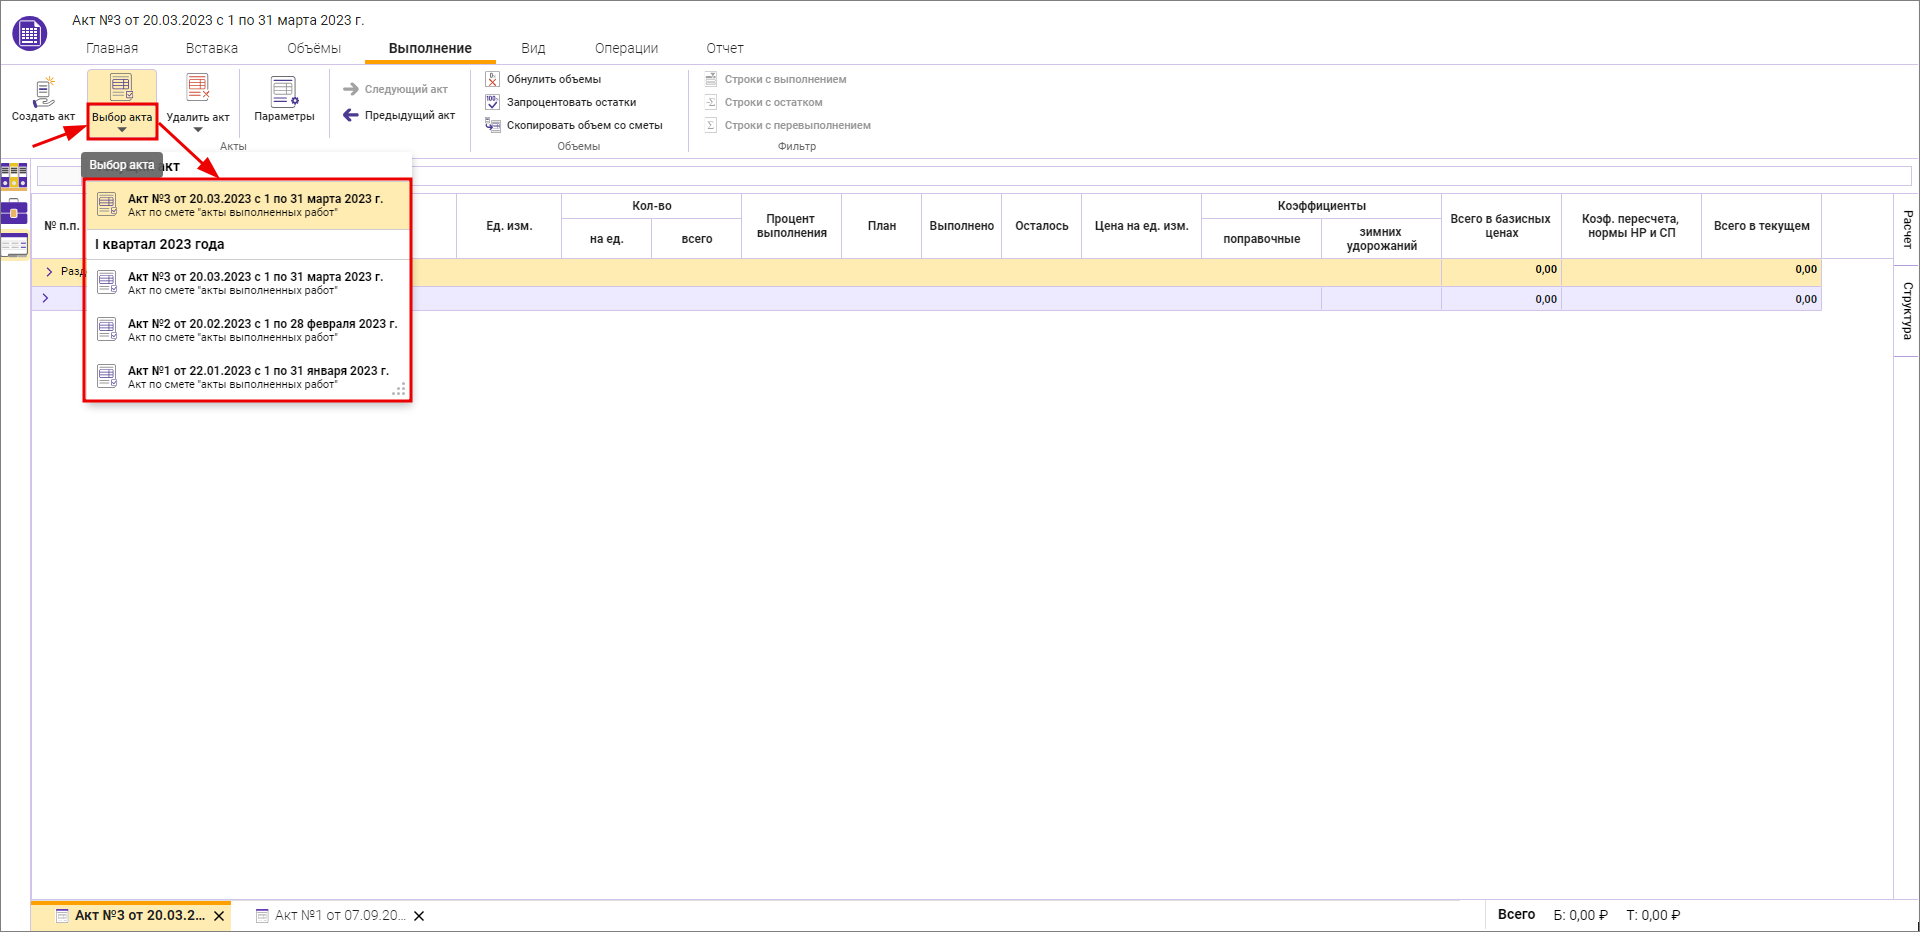Go to Предыдущий акт
The width and height of the screenshot is (1920, 932).
399,116
